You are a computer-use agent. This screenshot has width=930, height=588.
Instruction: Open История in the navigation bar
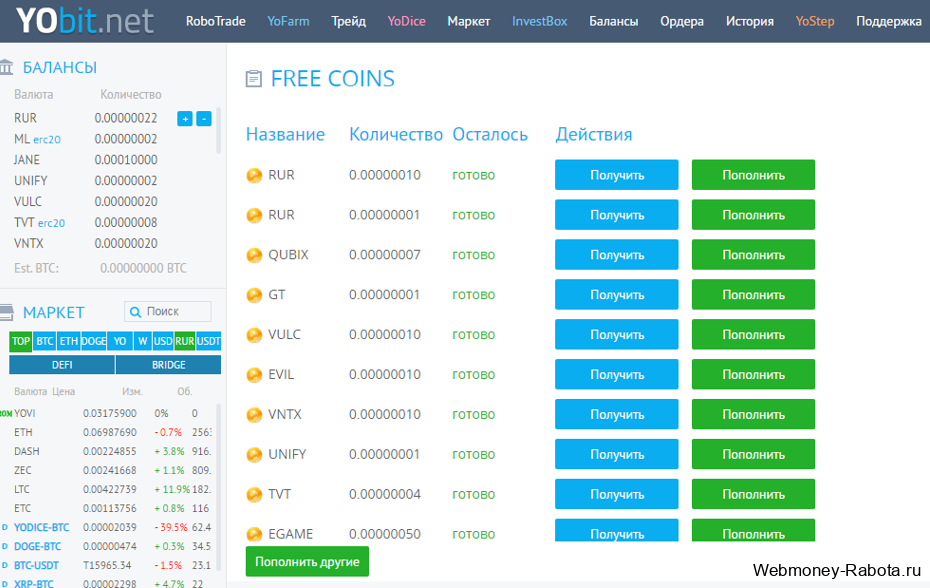click(x=750, y=21)
